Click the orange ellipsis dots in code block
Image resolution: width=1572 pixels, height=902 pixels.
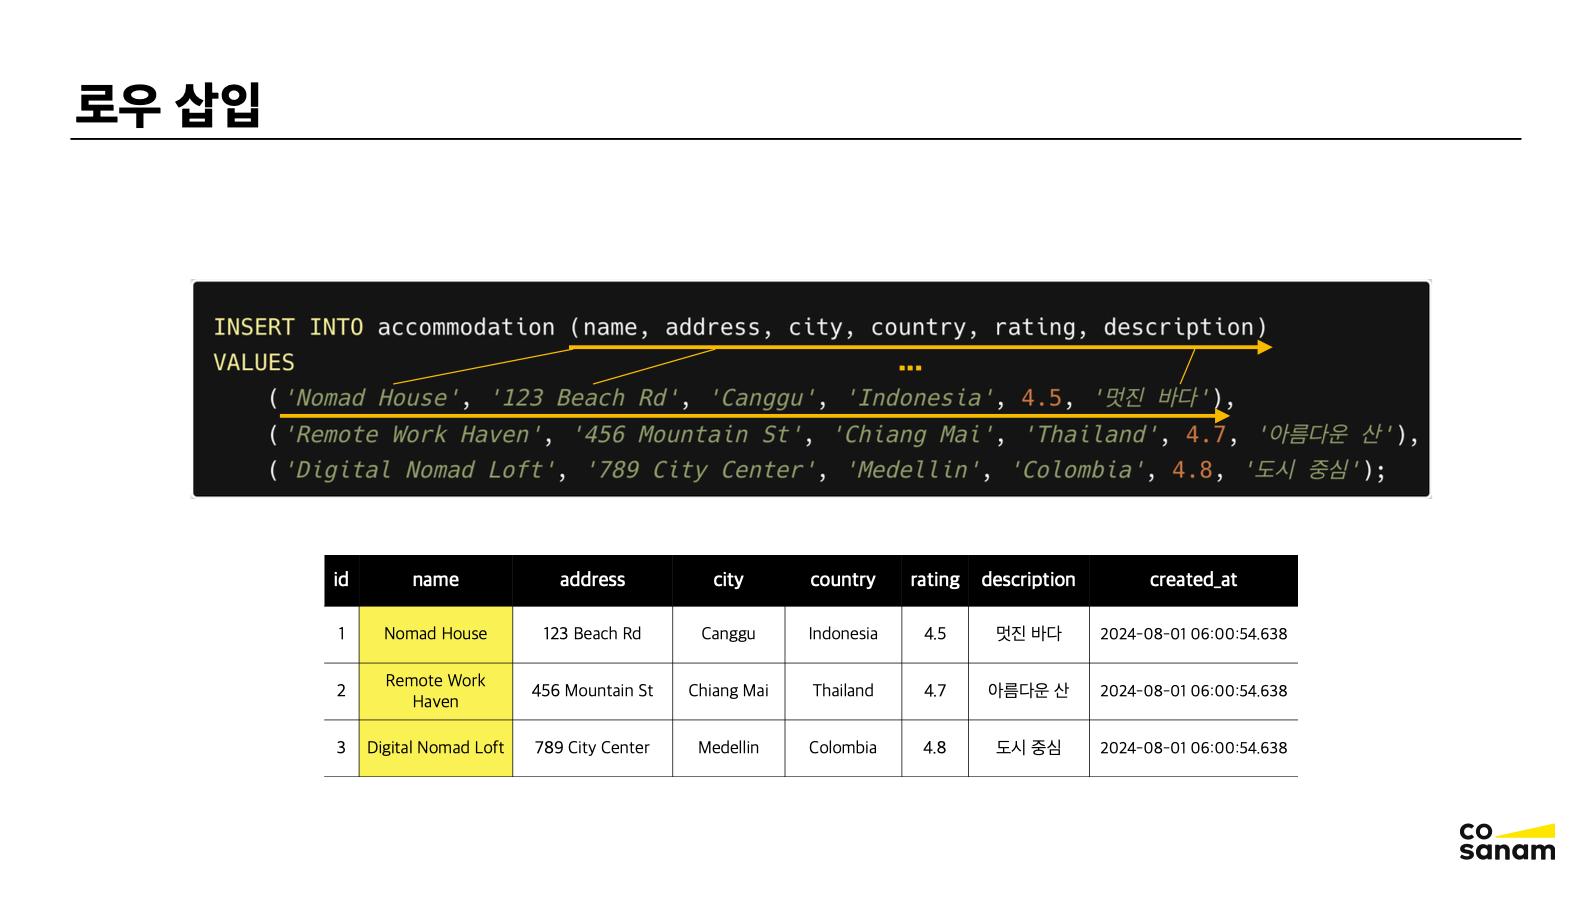(910, 368)
